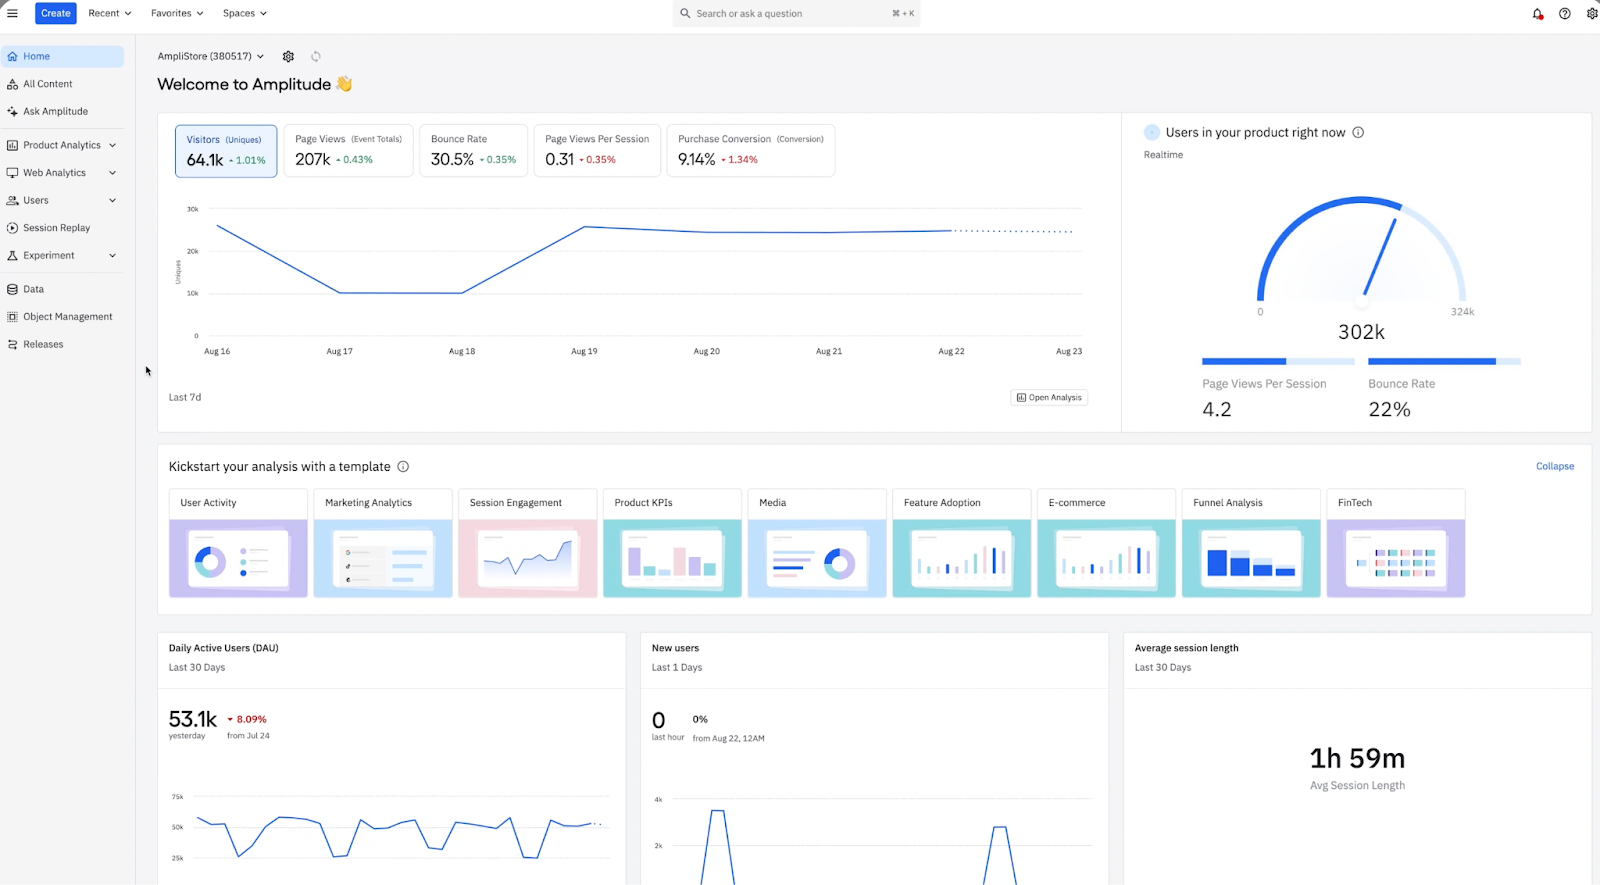Select the Page Views metric card
Image resolution: width=1600 pixels, height=885 pixels.
tap(348, 151)
